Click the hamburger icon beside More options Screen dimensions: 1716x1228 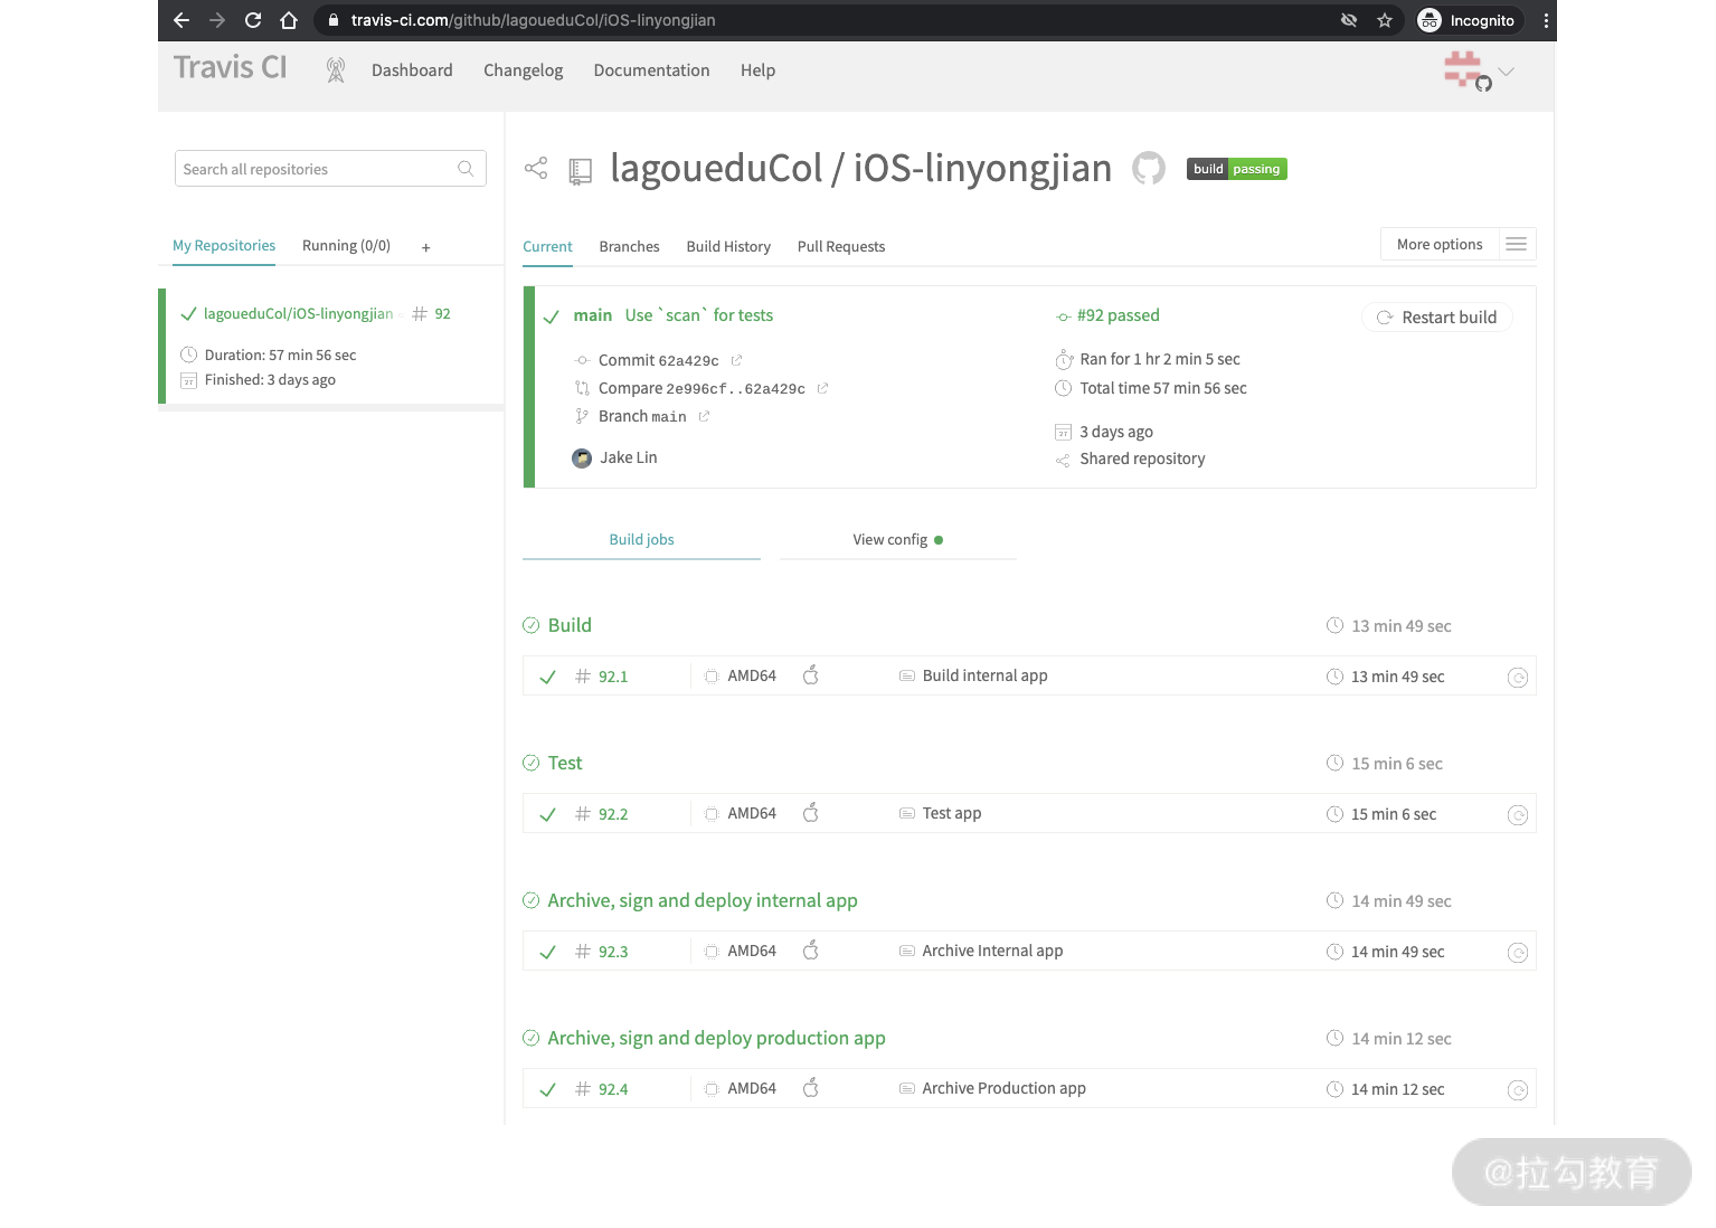coord(1516,244)
